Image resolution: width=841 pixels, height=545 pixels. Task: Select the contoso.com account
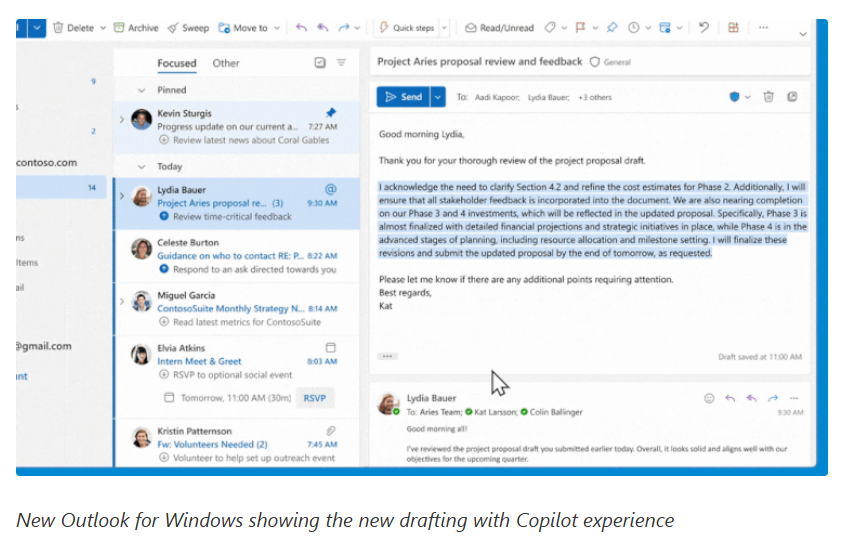(x=46, y=163)
